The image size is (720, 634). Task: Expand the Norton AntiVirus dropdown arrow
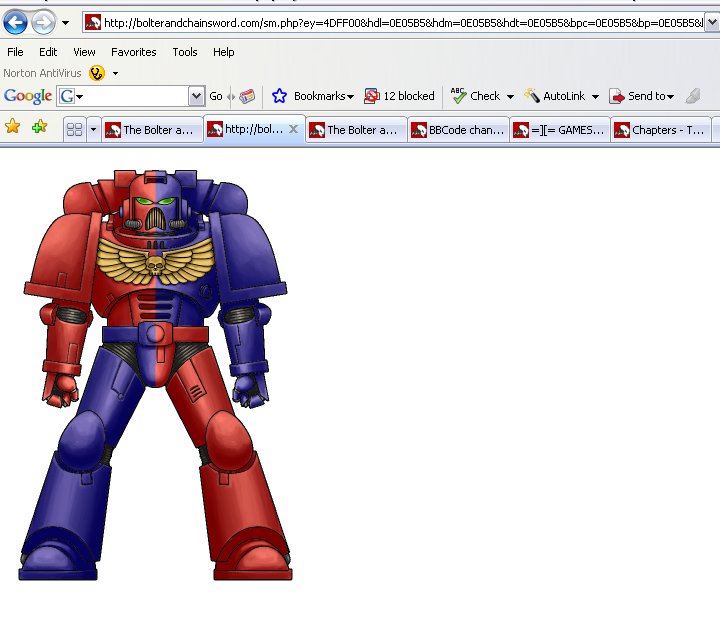click(115, 73)
